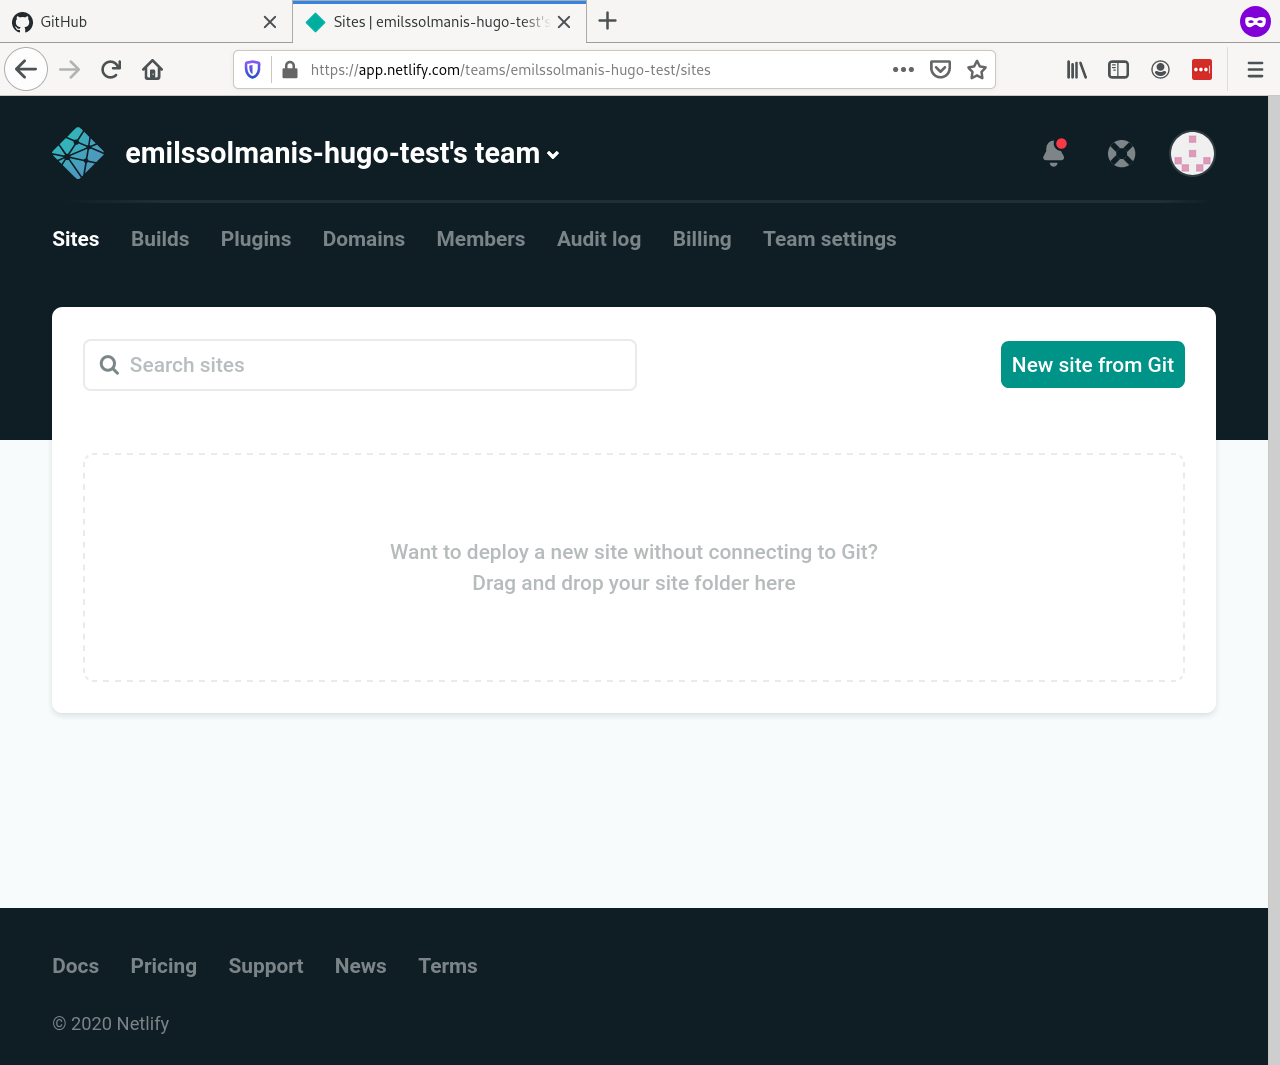Click the browser forward arrow
This screenshot has height=1065, width=1280.
(x=69, y=69)
